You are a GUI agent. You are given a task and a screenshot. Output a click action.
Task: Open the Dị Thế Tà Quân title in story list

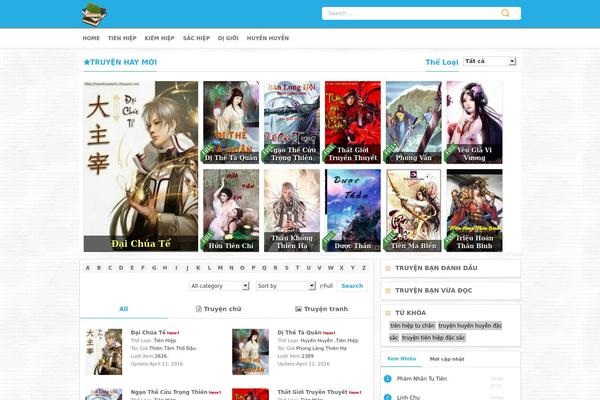coord(299,332)
